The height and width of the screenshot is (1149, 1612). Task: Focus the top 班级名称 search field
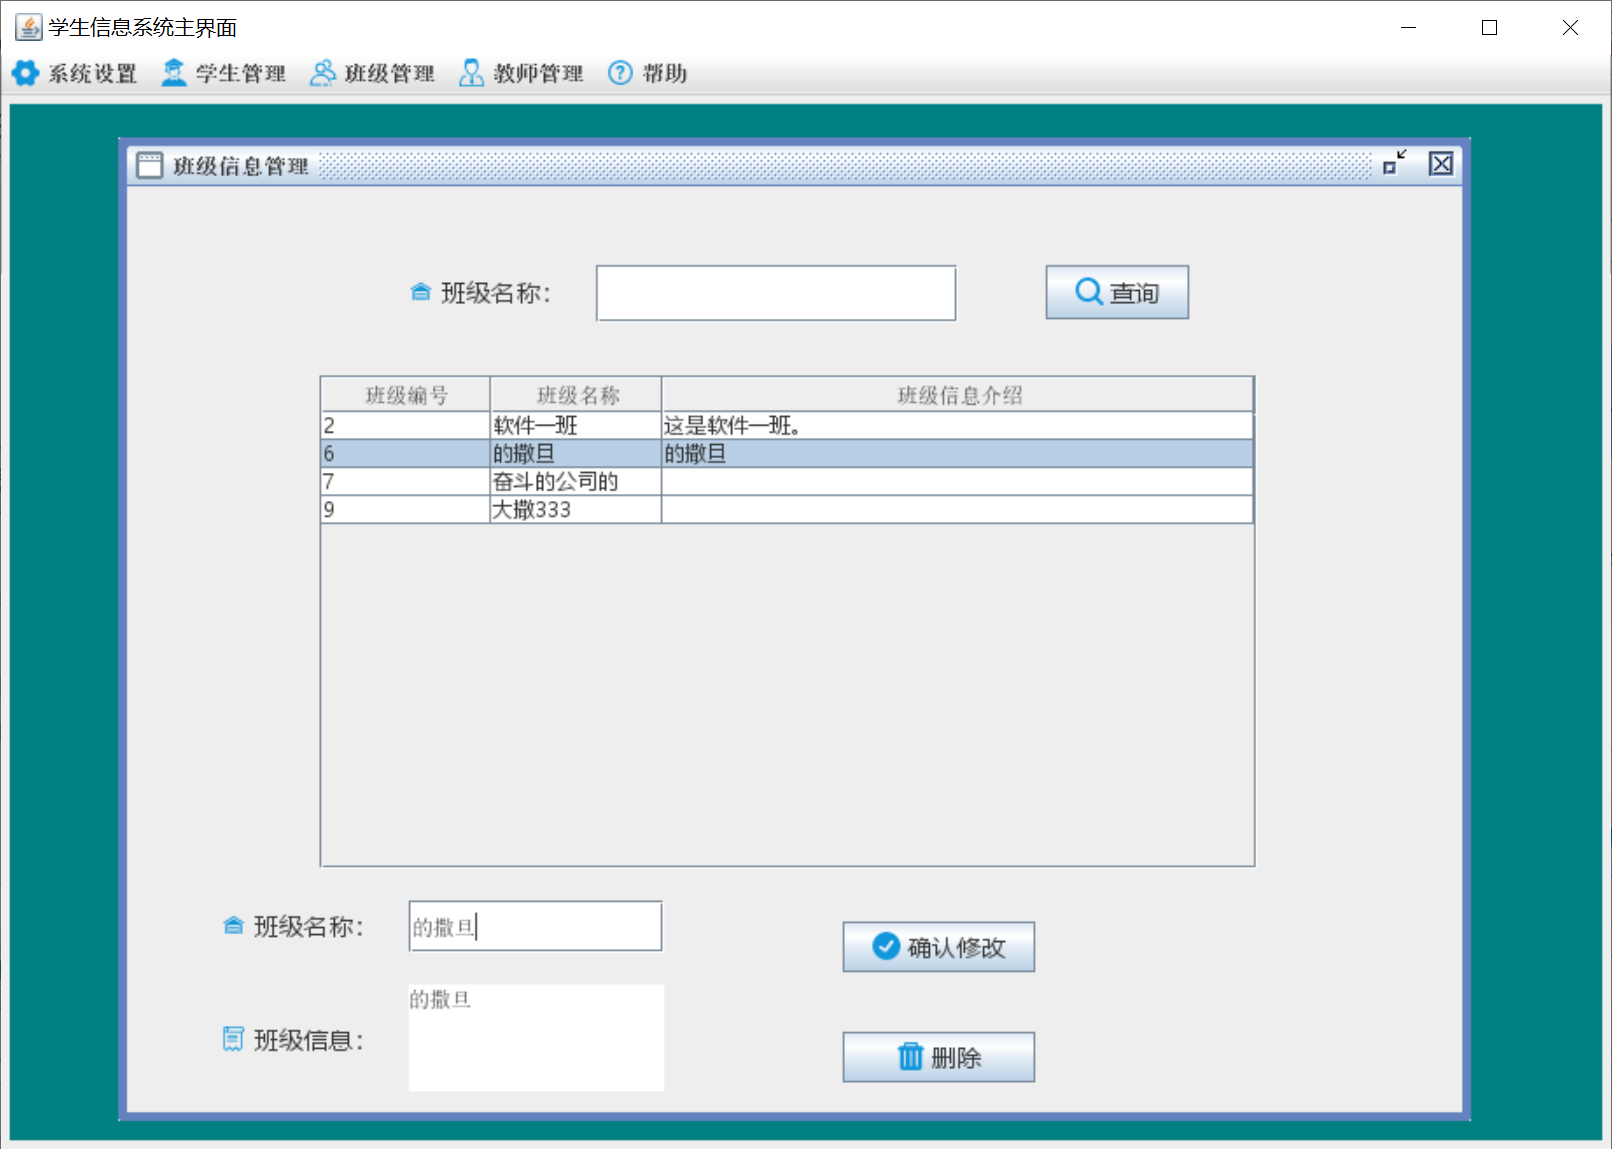click(x=776, y=293)
